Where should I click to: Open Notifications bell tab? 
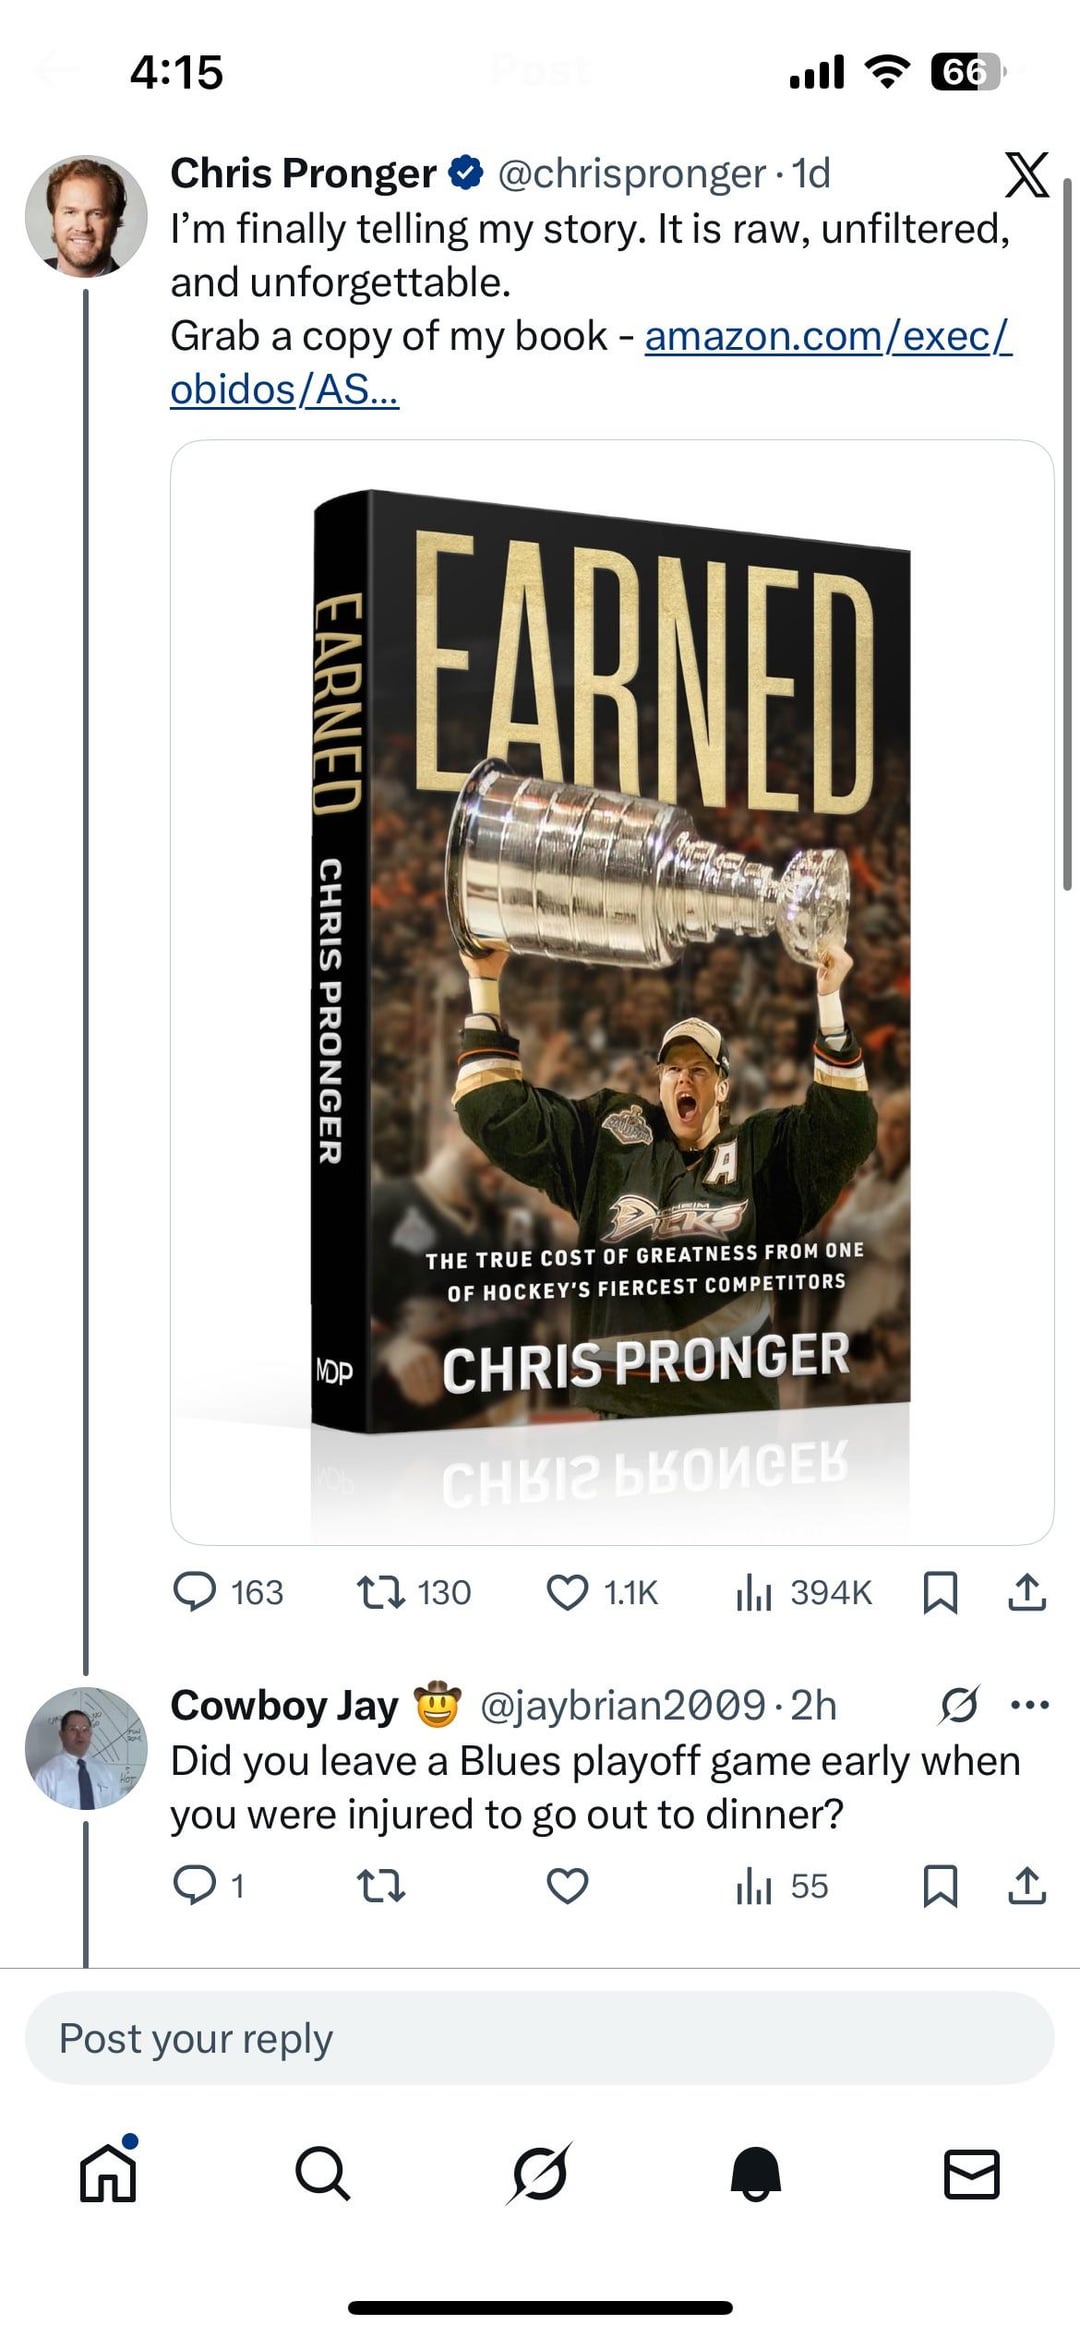(756, 2173)
